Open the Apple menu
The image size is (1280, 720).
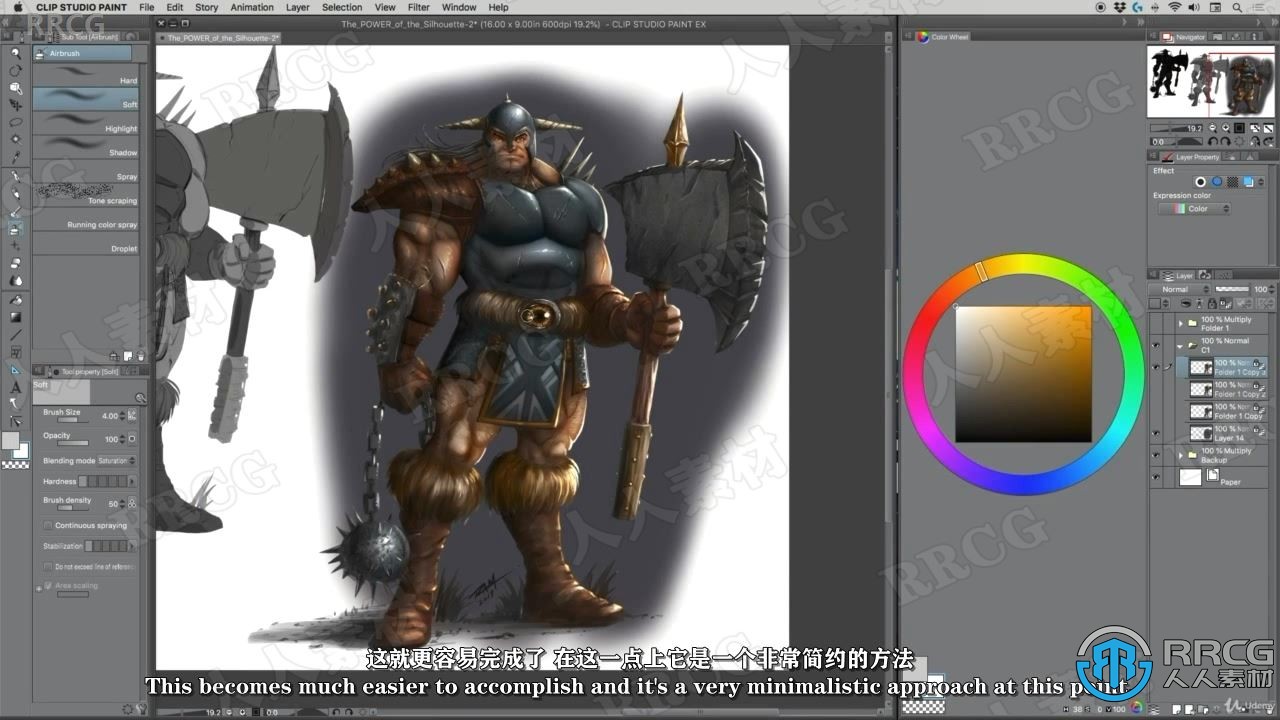pos(16,7)
